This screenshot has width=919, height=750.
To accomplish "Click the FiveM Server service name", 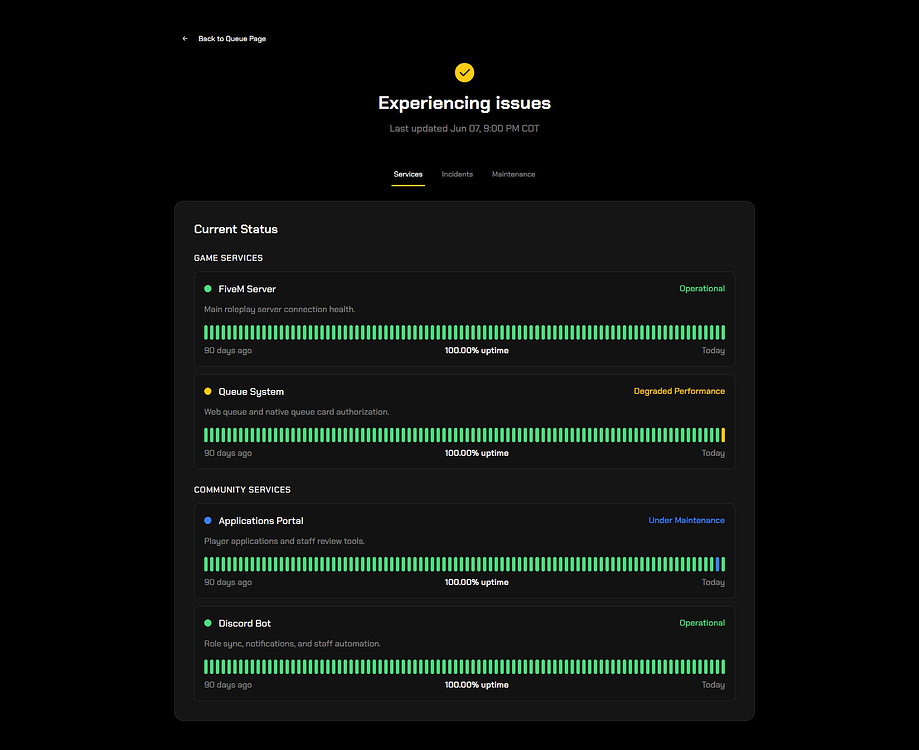I will pyautogui.click(x=247, y=289).
